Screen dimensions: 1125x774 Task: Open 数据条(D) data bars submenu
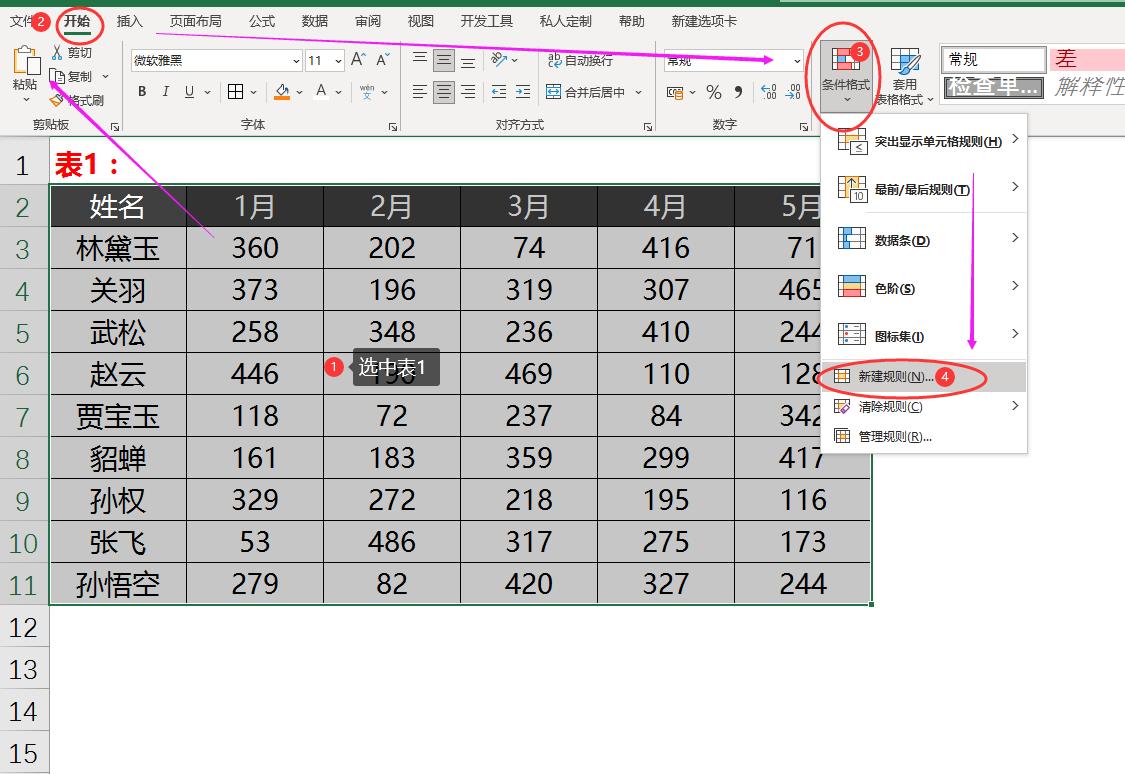pyautogui.click(x=923, y=240)
